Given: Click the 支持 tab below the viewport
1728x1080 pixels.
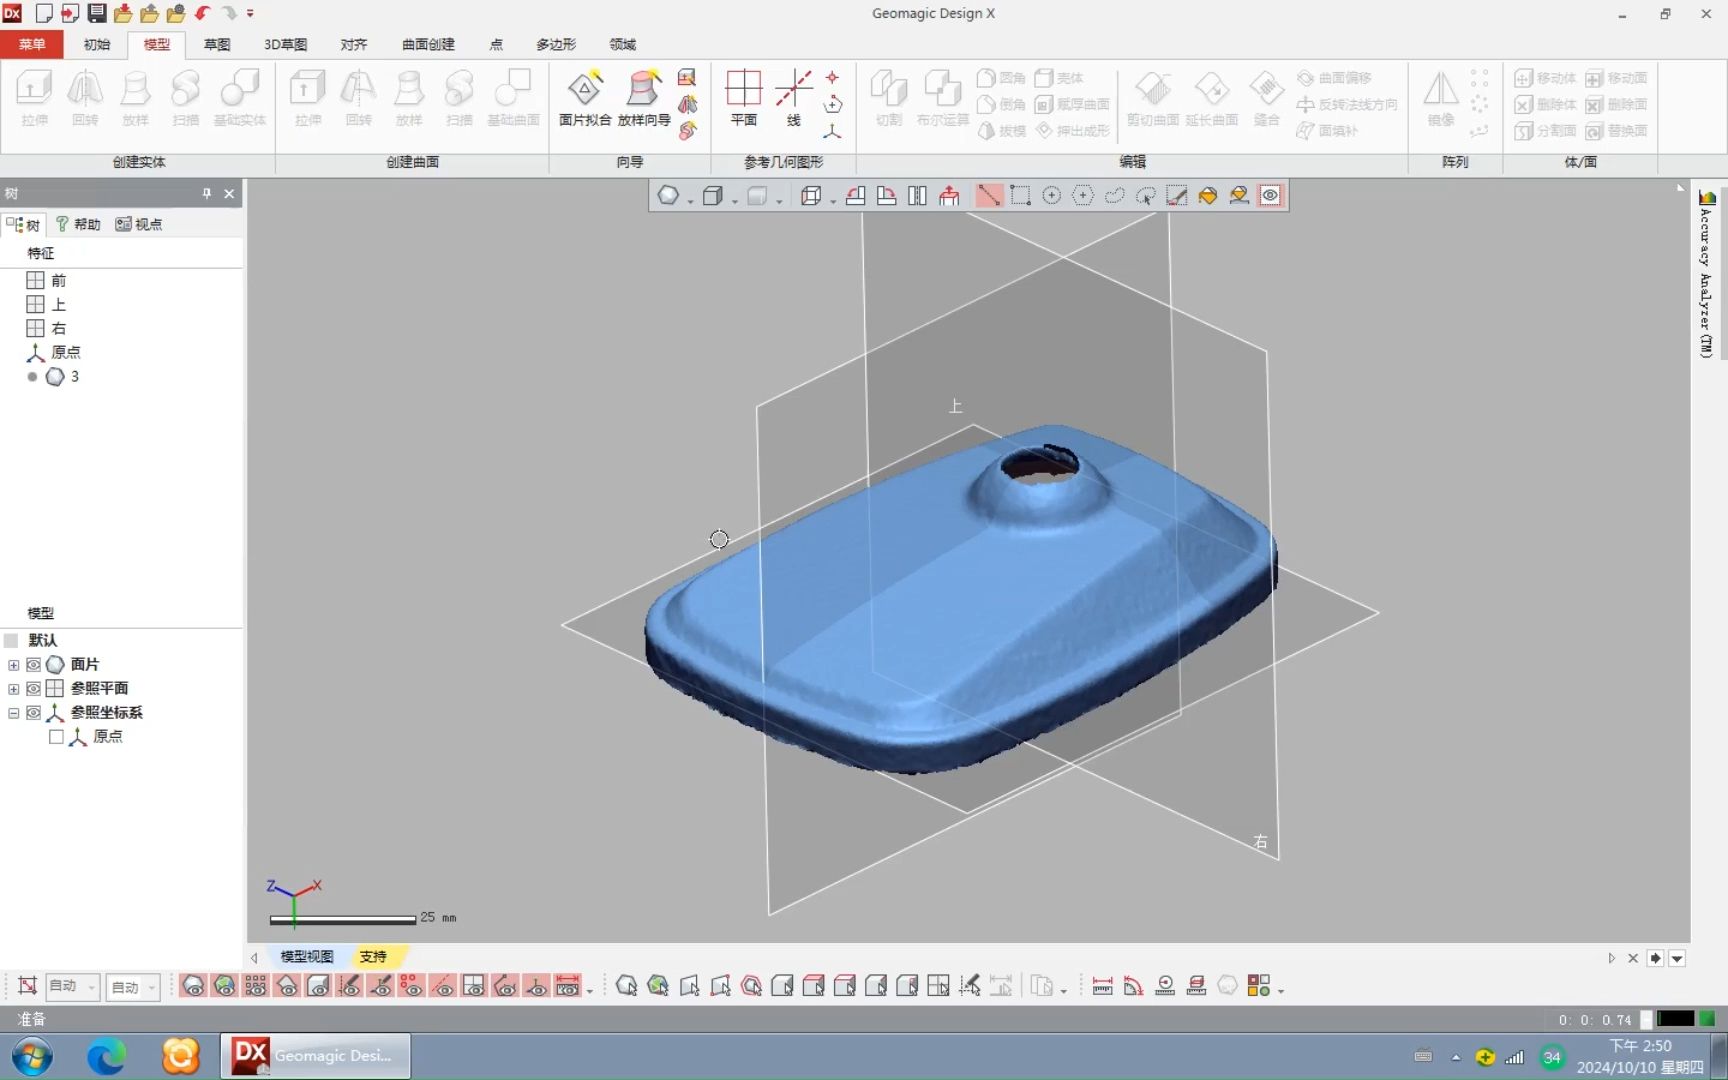Looking at the screenshot, I should (x=374, y=957).
